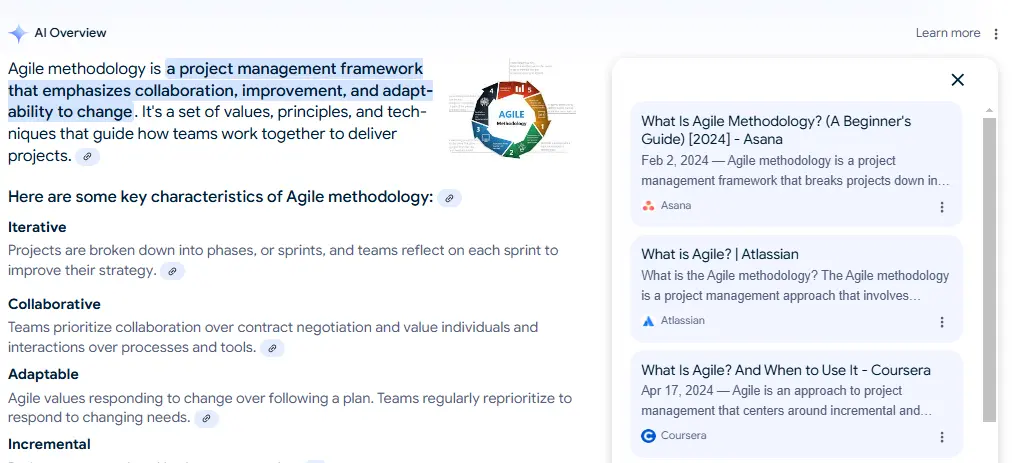Click the Agile methodology cycle diagram image

pyautogui.click(x=512, y=109)
